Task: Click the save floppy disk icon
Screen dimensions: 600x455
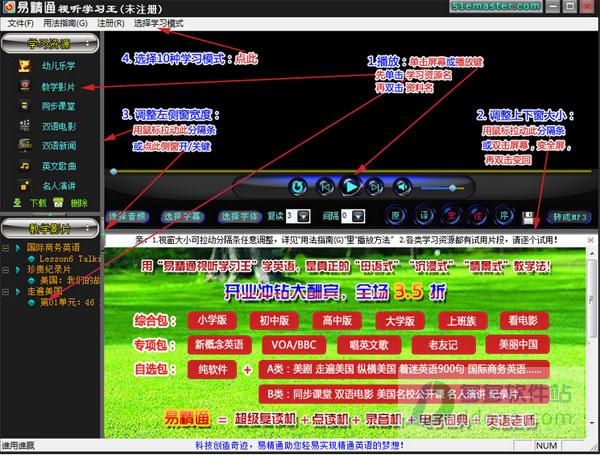Action: (x=528, y=217)
